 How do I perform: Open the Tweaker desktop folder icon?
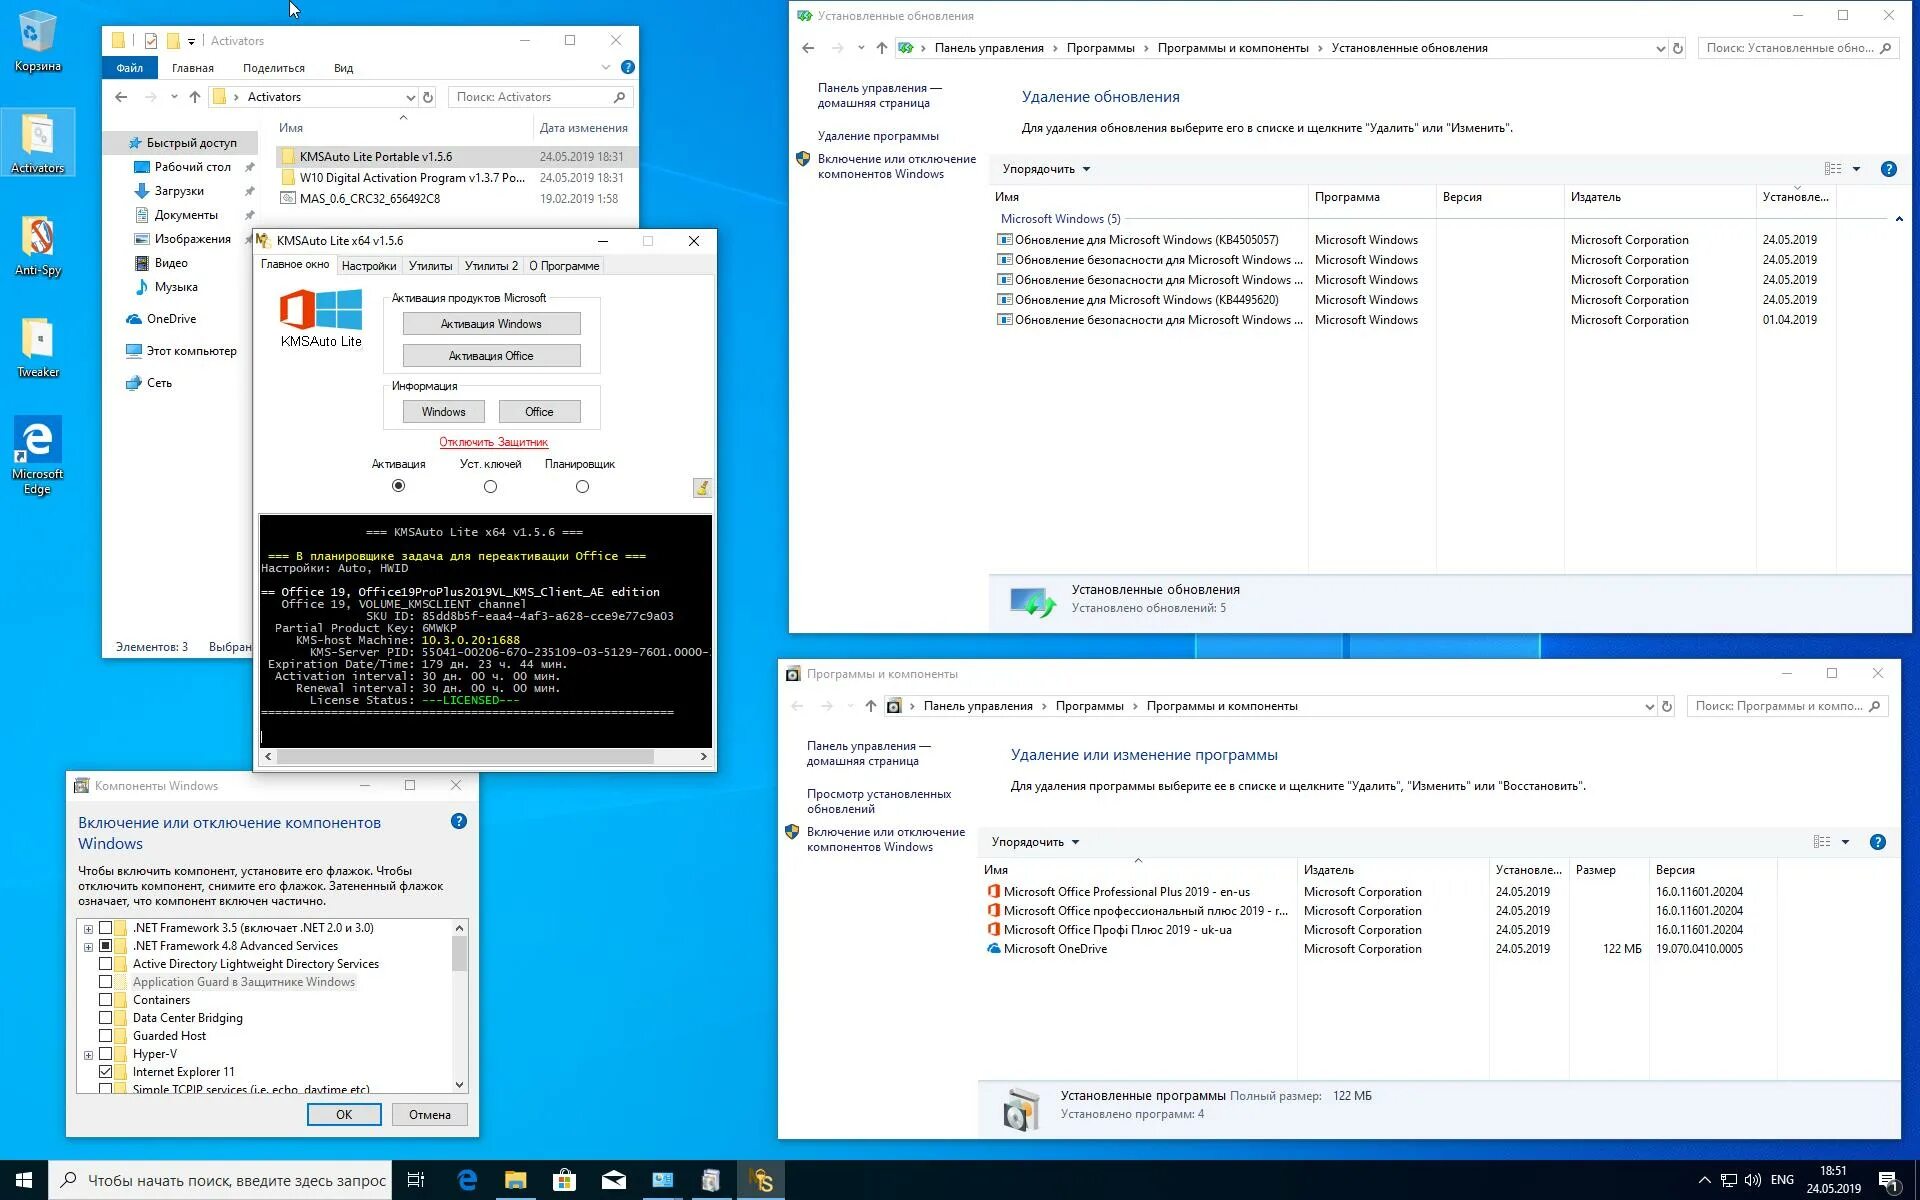(x=37, y=348)
